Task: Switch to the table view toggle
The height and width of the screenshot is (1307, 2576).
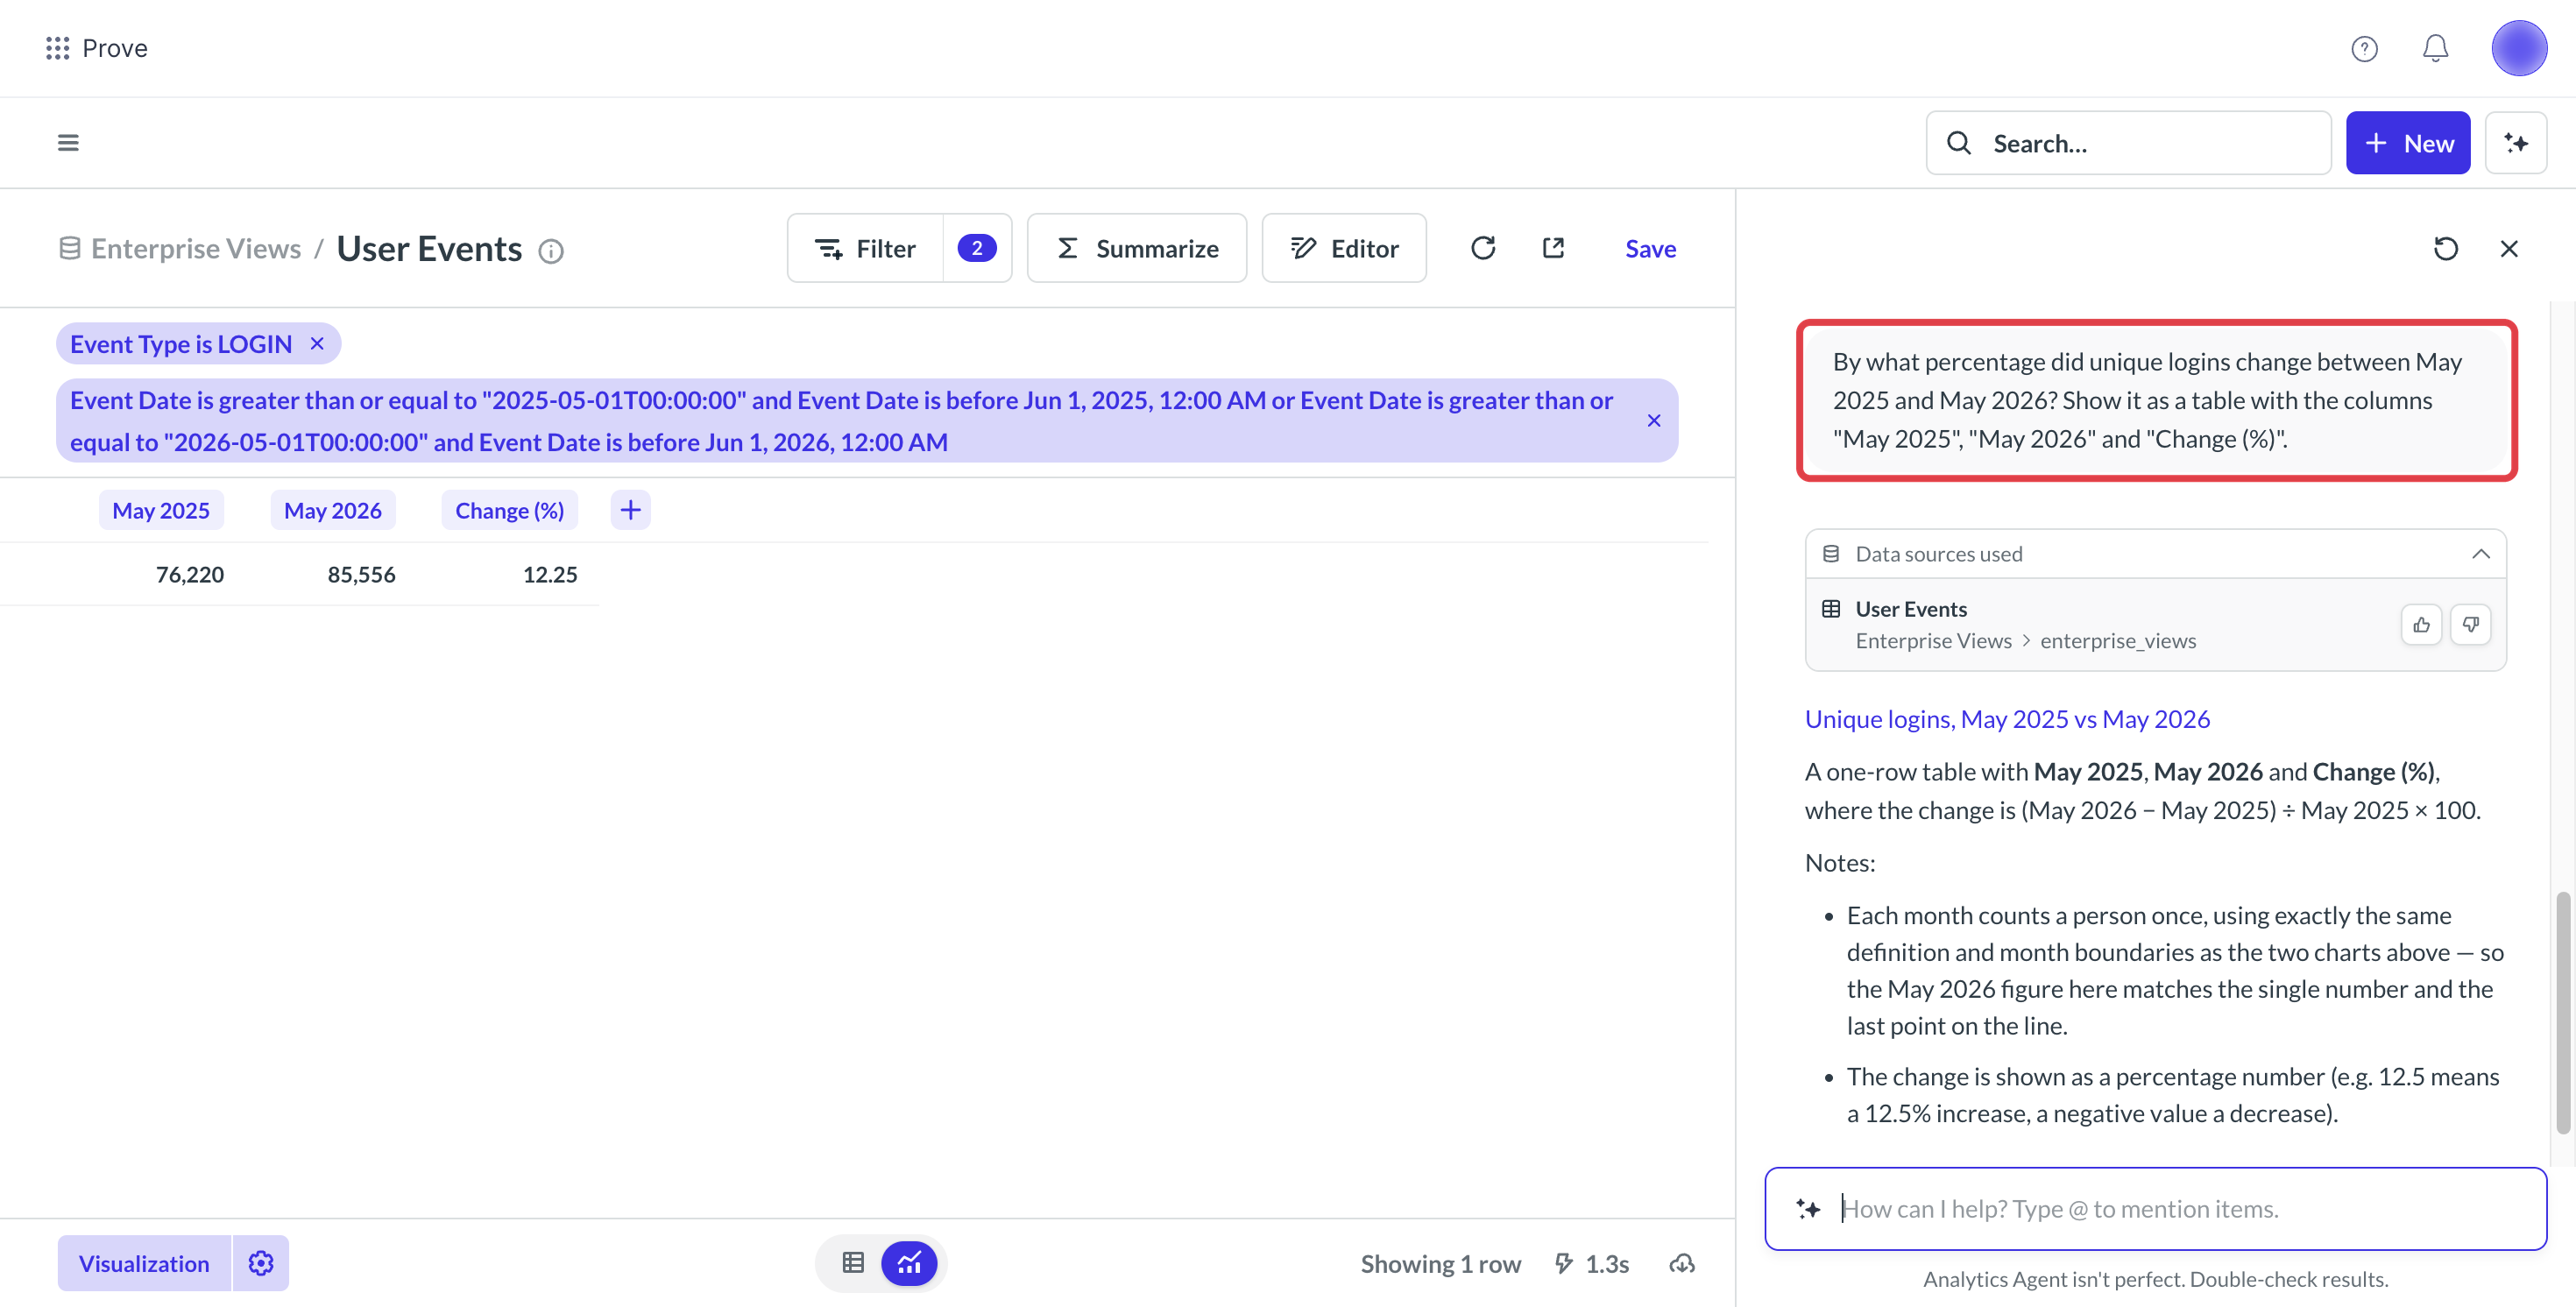Action: (x=853, y=1263)
